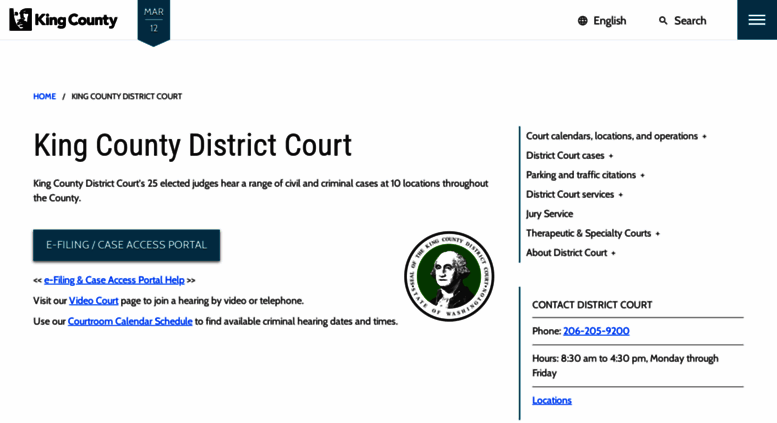Open the District Court cases menu item
Image resolution: width=777 pixels, height=423 pixels.
coord(565,156)
